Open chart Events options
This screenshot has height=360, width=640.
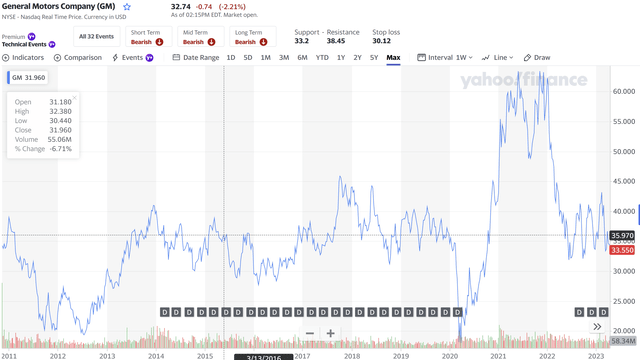pos(133,58)
